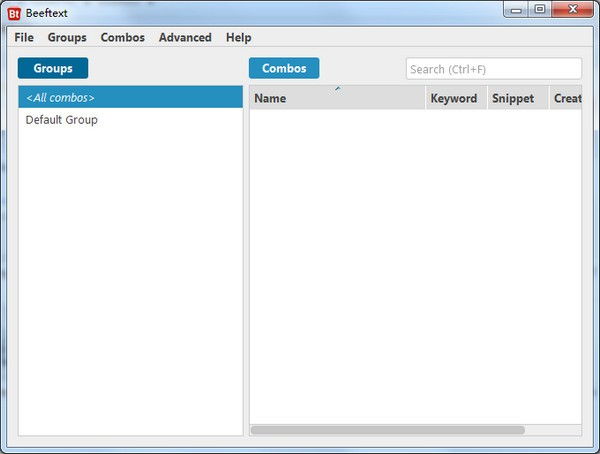Viewport: 600px width, 454px height.
Task: Open the Combos menu in menu bar
Action: [x=122, y=38]
